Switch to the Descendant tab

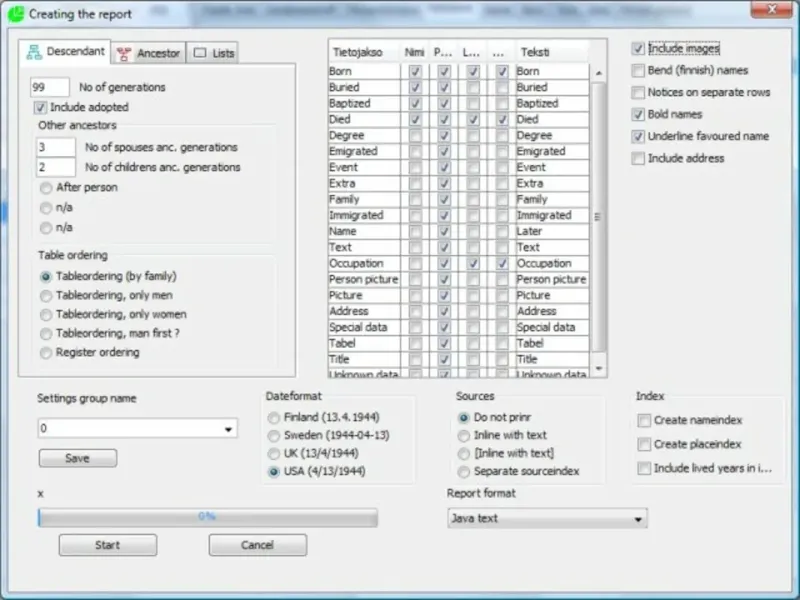65,52
